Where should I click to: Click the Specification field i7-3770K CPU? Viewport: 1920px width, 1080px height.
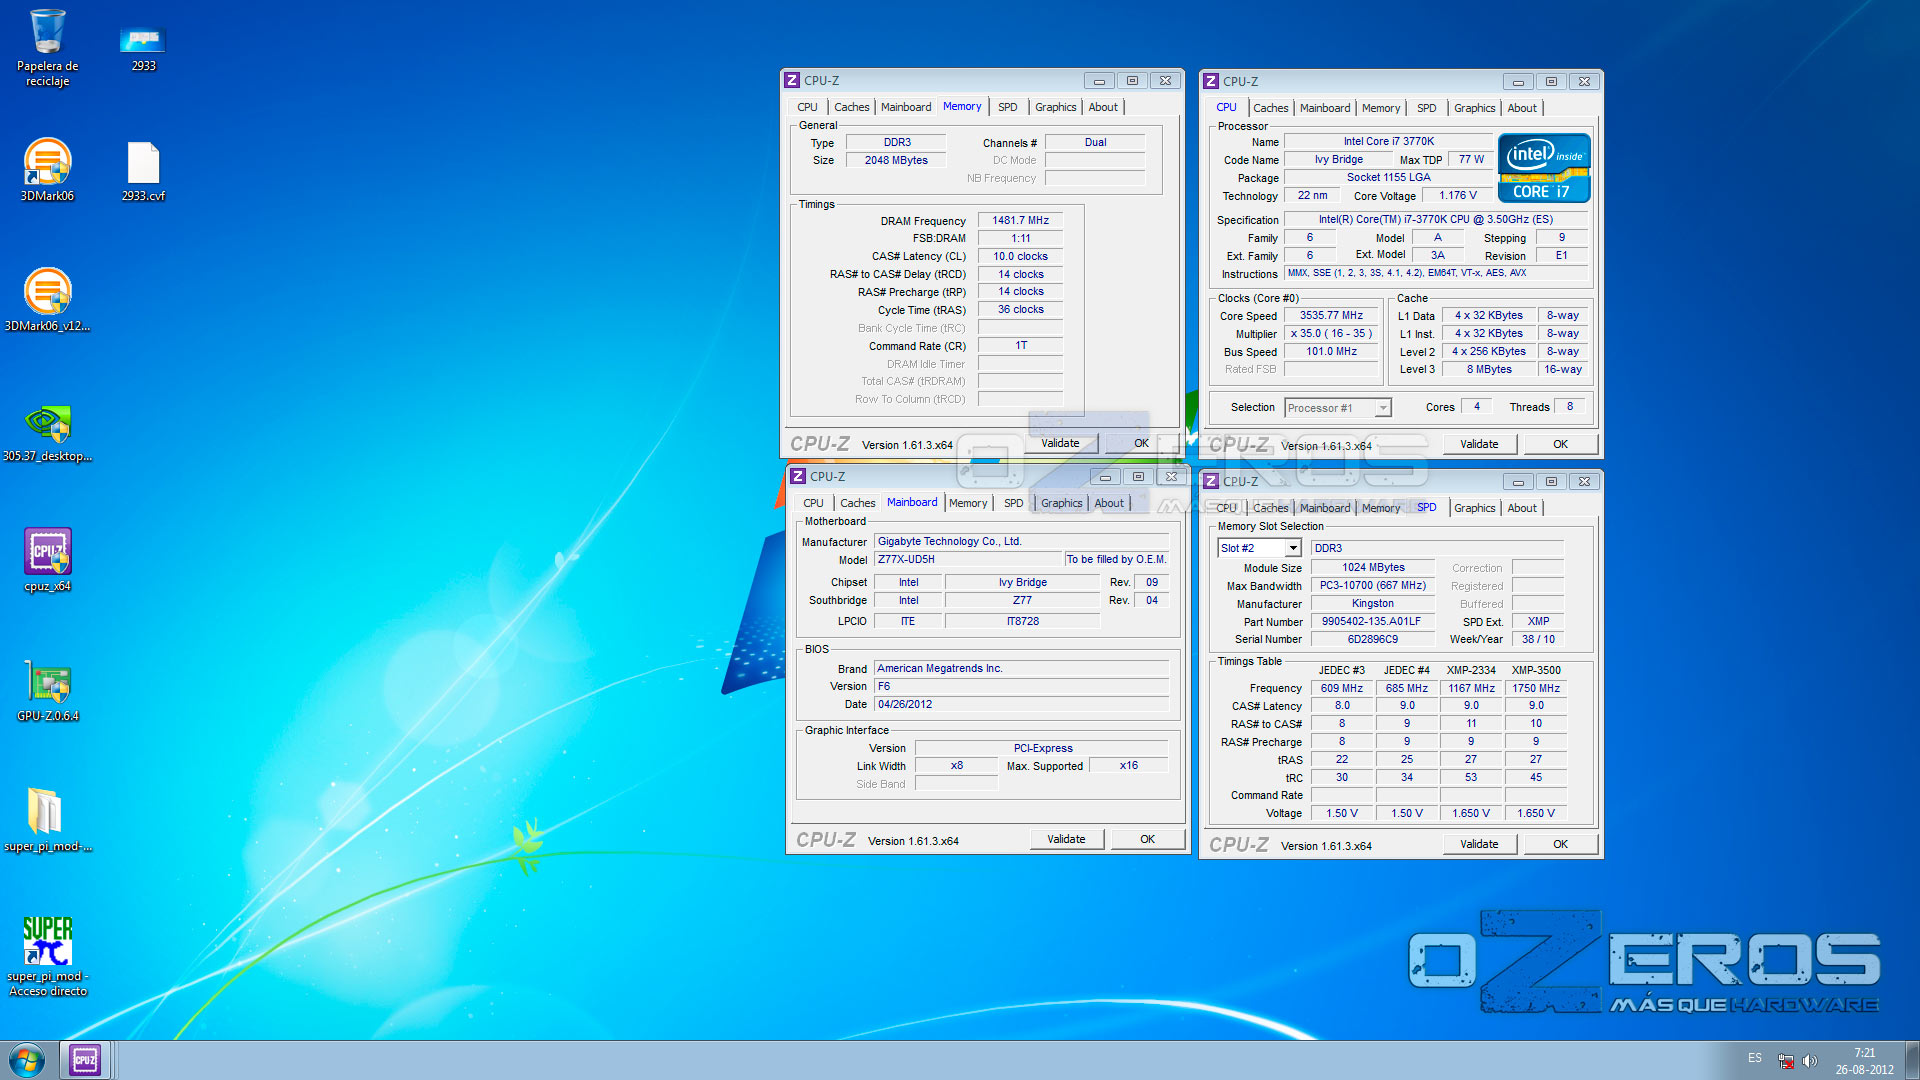pos(1435,219)
